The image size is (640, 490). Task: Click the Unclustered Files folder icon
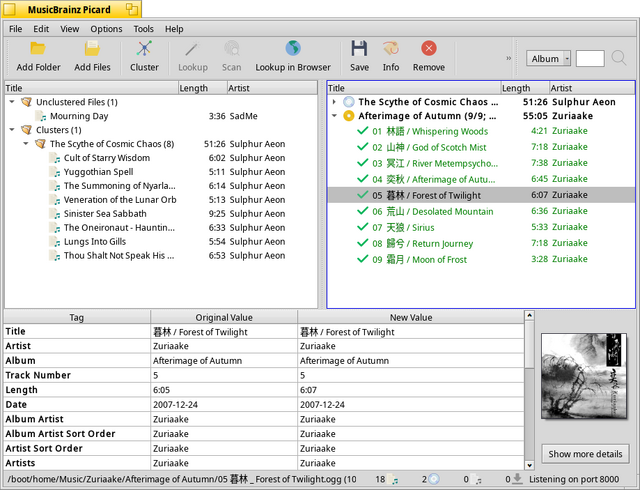(27, 102)
